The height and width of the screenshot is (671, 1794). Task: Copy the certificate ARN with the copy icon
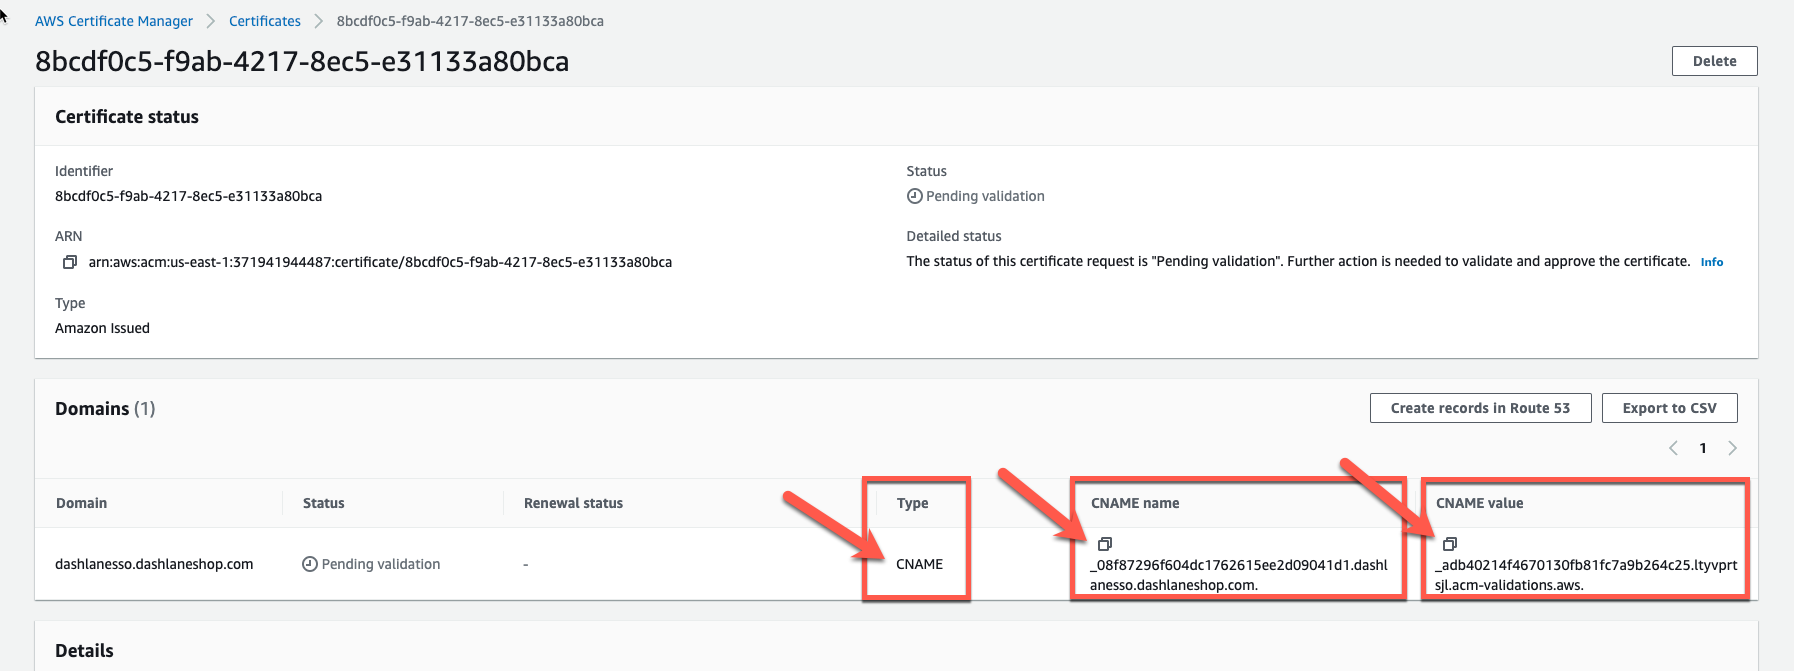pos(70,262)
